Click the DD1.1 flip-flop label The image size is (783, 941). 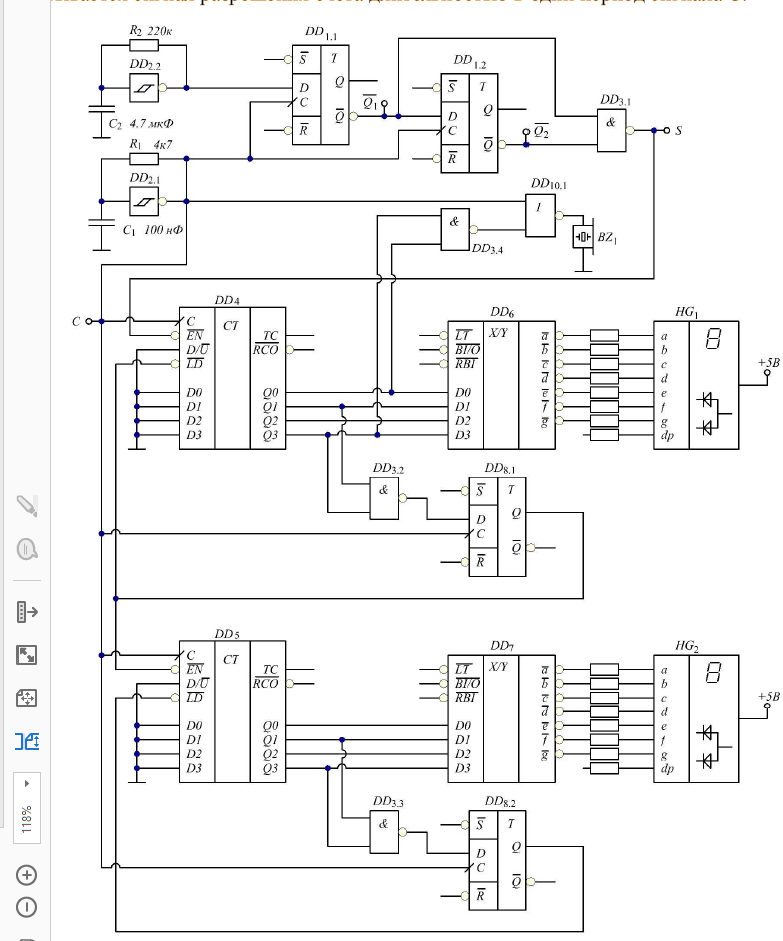(321, 33)
